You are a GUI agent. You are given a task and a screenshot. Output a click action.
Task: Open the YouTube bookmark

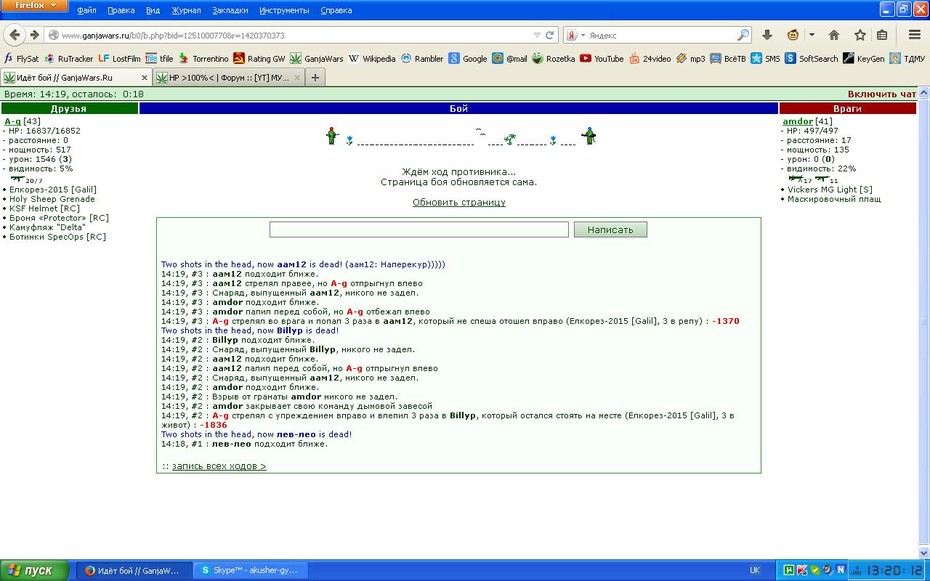click(602, 59)
